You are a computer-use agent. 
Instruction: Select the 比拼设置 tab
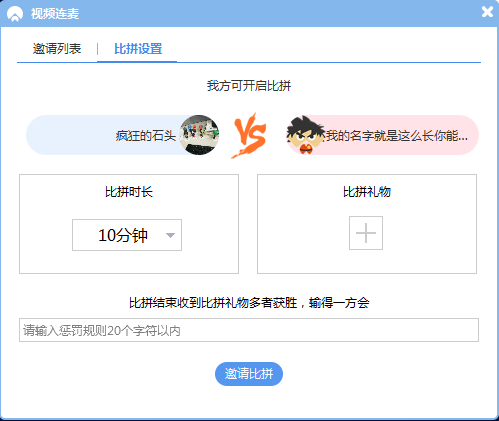tap(138, 49)
